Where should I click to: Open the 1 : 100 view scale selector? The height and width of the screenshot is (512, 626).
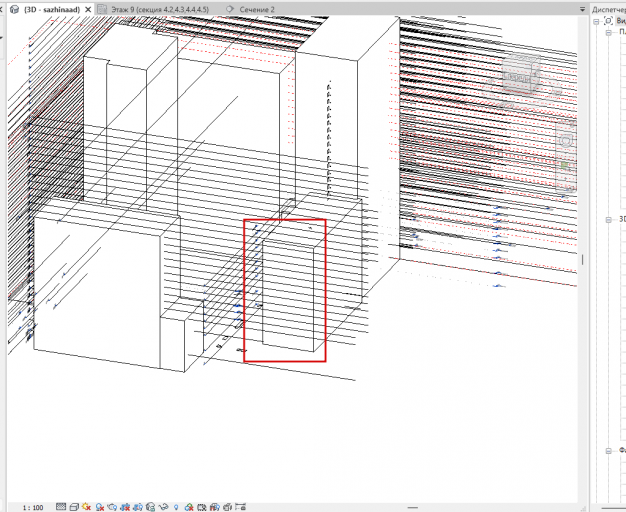coord(33,508)
